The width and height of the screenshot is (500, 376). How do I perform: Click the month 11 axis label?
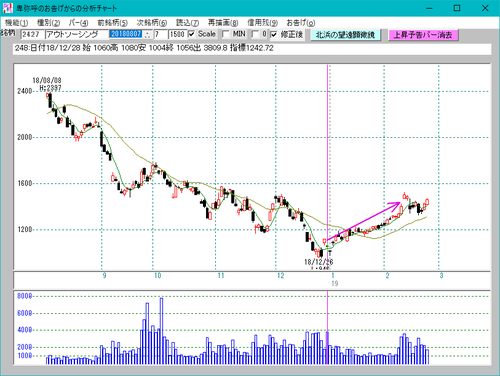221,276
